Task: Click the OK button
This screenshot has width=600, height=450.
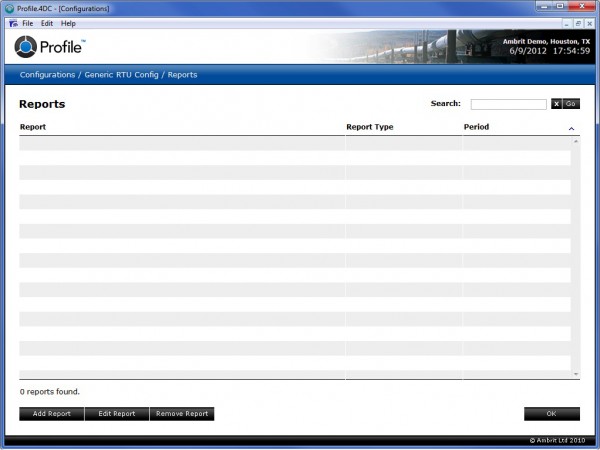Action: [552, 414]
